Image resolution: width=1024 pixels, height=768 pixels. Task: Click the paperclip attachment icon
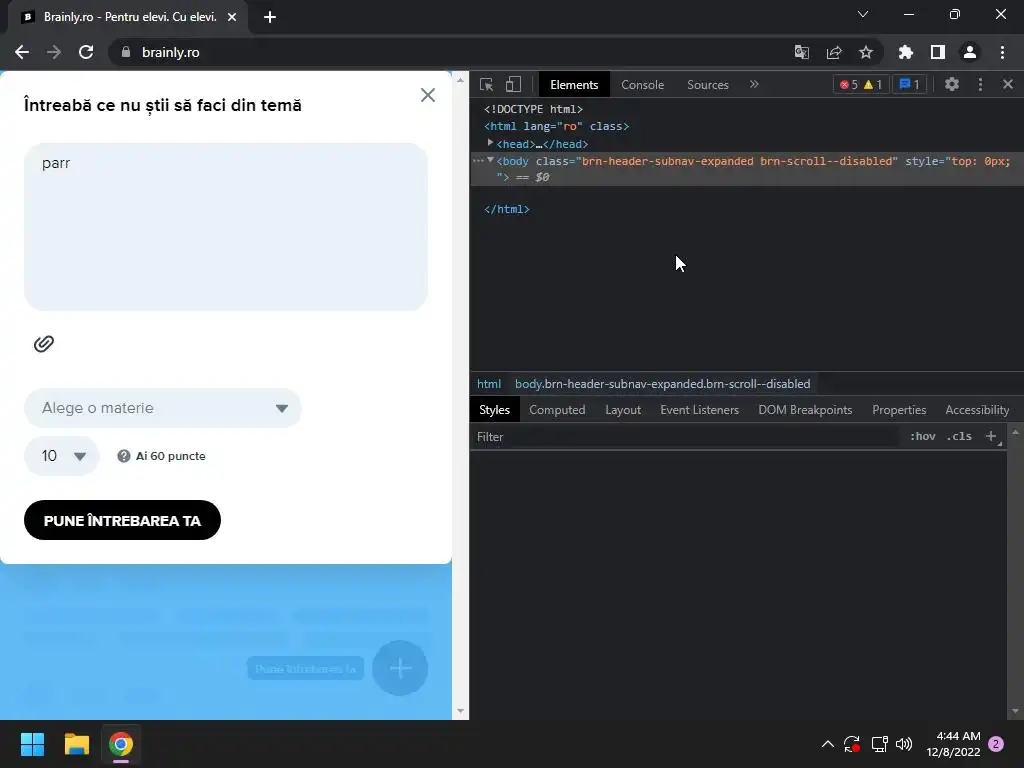coord(44,344)
